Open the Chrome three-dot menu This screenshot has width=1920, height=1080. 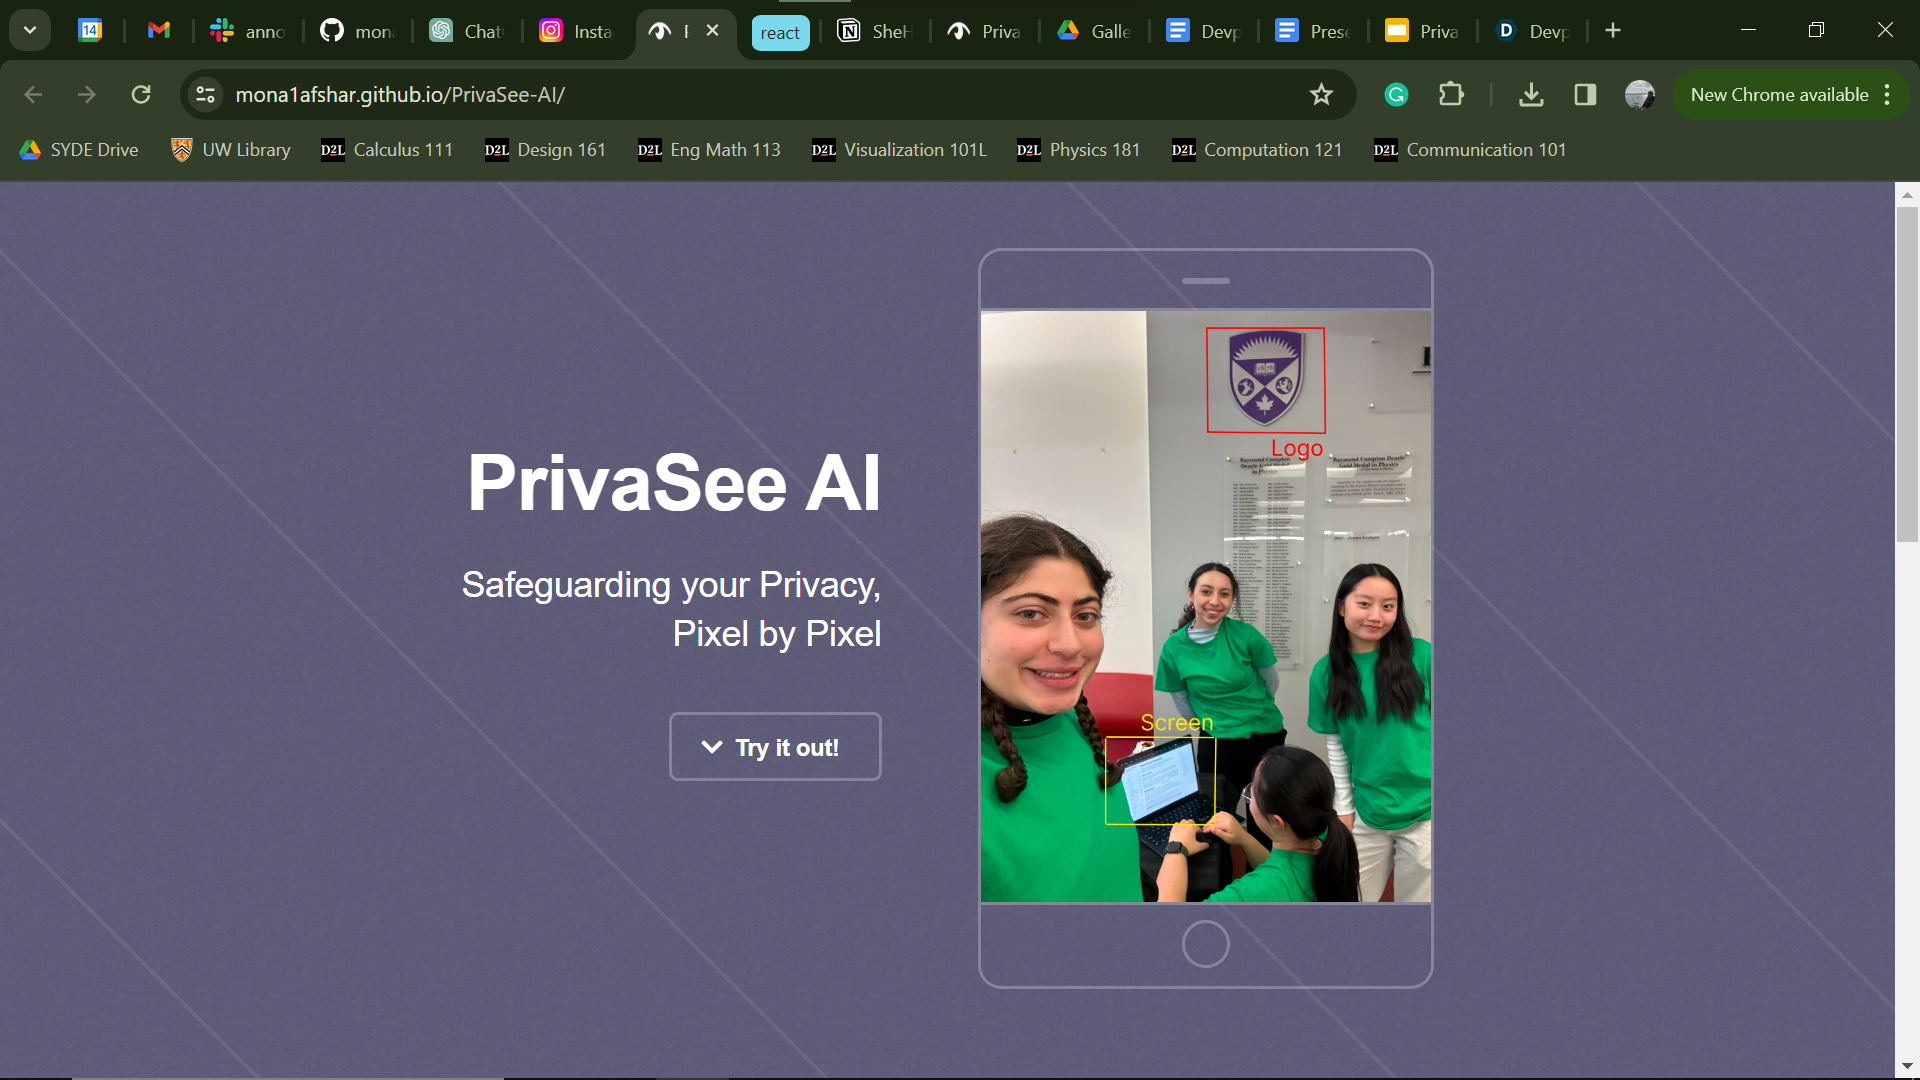(x=1887, y=95)
